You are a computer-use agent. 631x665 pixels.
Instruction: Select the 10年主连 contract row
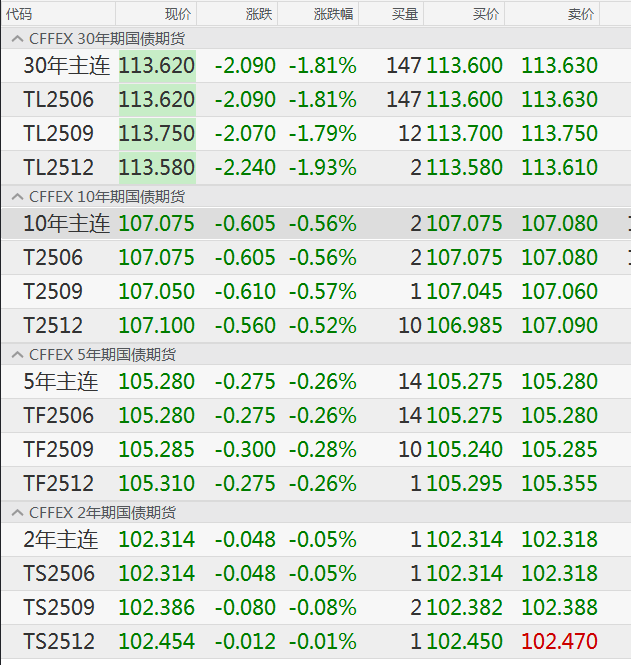coord(66,224)
